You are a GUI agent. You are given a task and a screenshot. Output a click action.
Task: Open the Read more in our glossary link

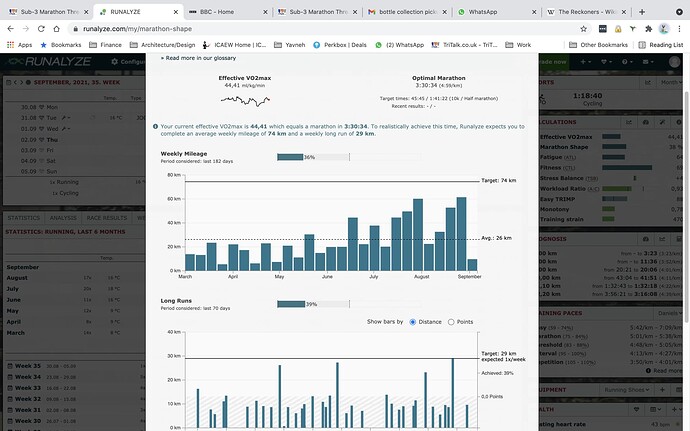pos(198,58)
